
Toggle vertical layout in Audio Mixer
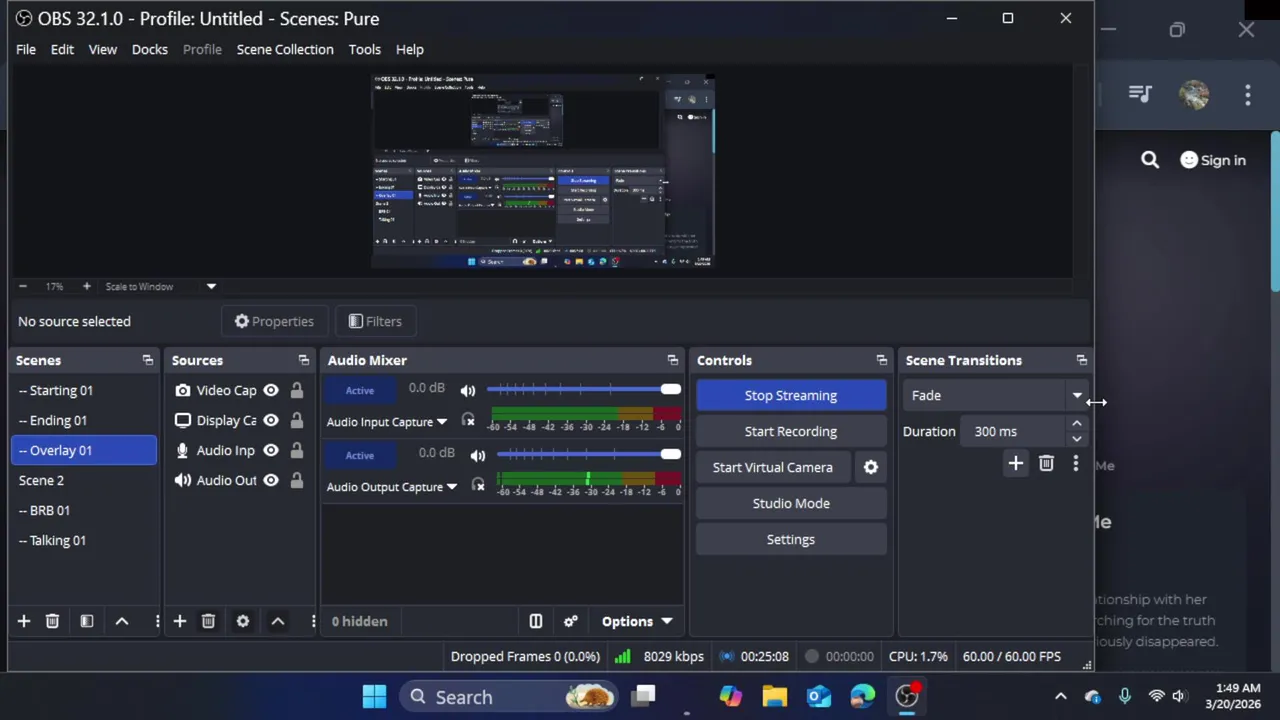pos(536,621)
